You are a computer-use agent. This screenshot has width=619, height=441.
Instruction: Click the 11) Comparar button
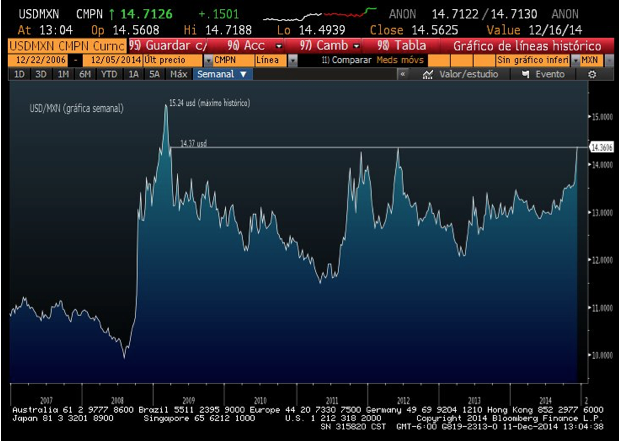[346, 60]
